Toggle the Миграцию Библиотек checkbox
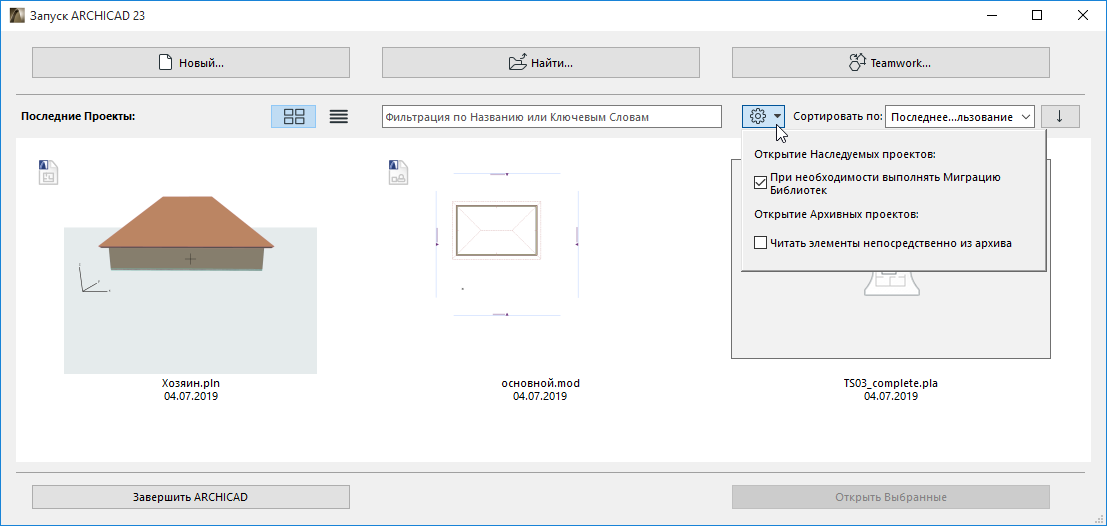The height and width of the screenshot is (526, 1107). click(x=760, y=183)
